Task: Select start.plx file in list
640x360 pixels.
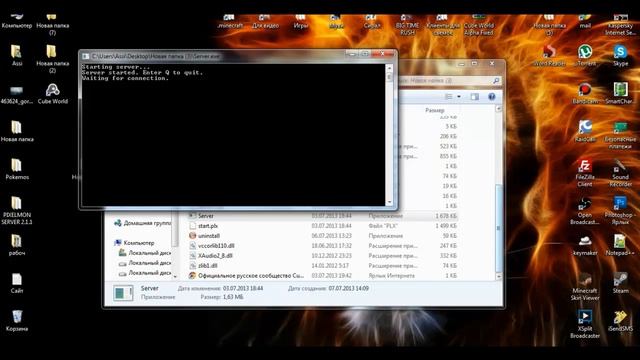Action: (322, 226)
